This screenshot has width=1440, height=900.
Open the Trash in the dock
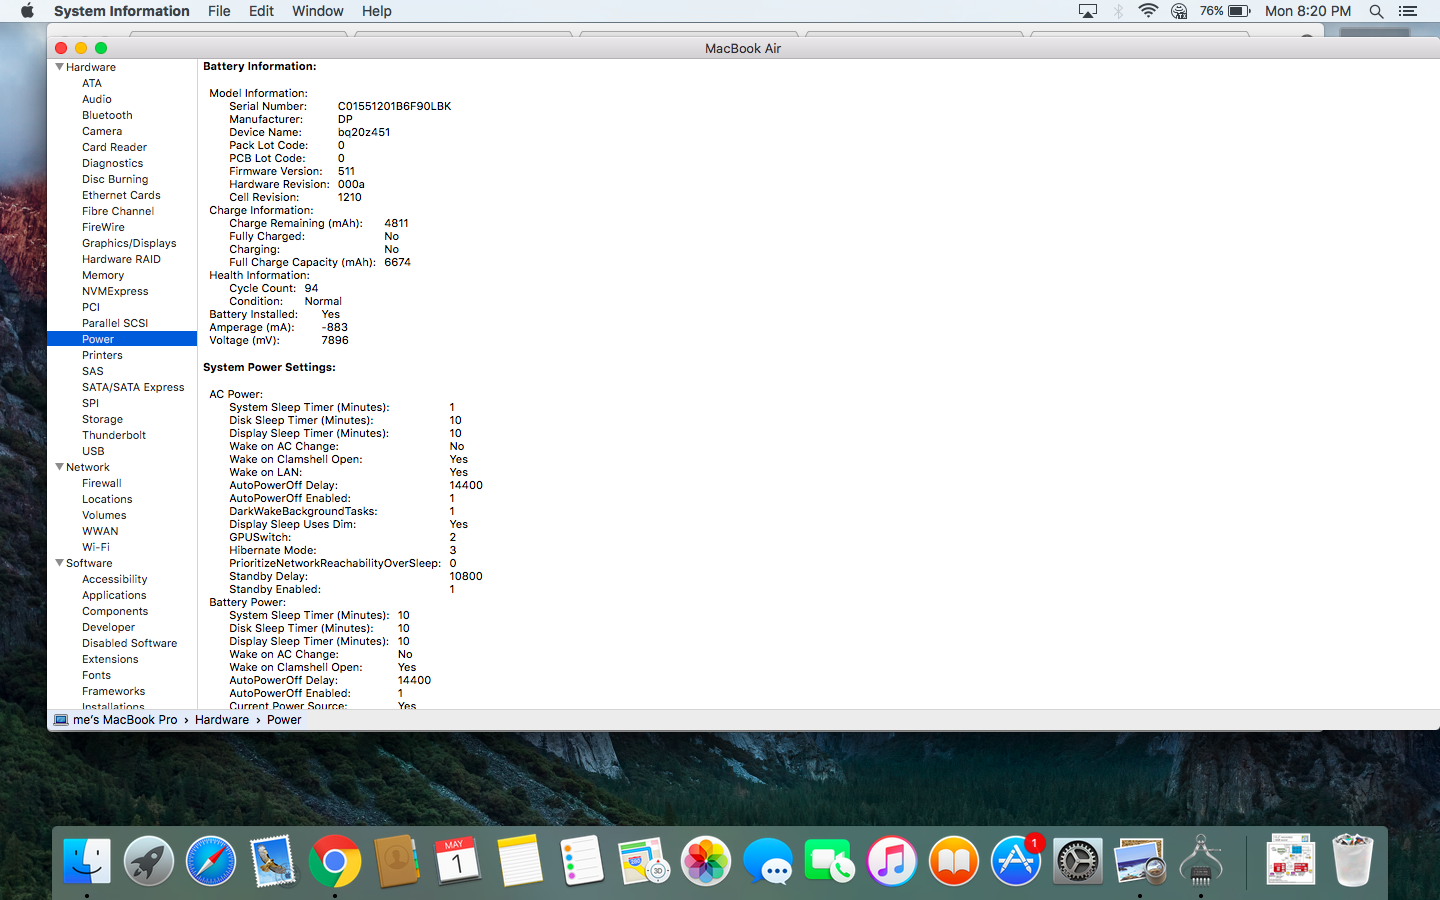[x=1353, y=860]
